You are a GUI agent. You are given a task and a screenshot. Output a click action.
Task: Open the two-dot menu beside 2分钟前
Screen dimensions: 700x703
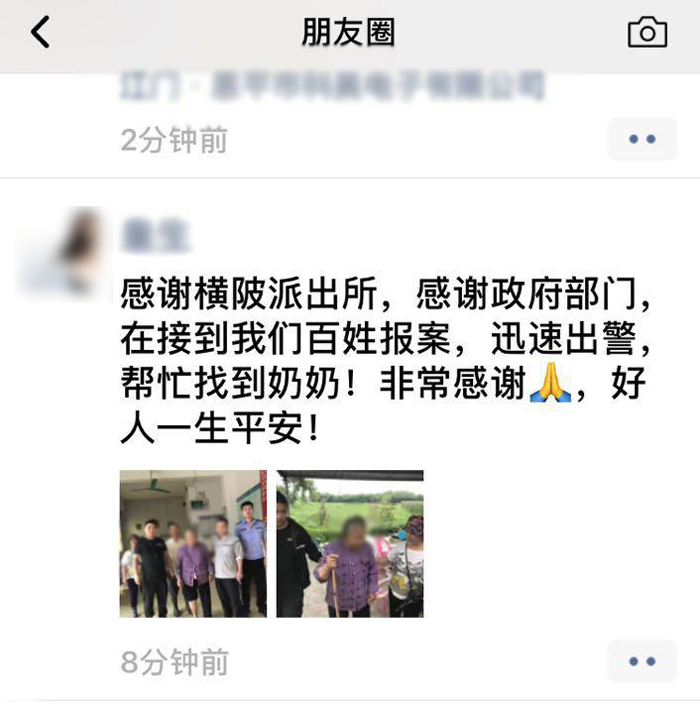(642, 139)
